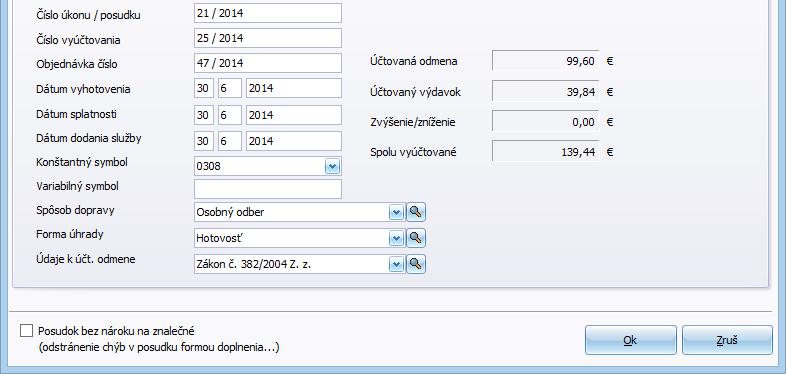Click the Osobný odber combo text
Viewport: 786px width, 374px height.
[x=230, y=212]
